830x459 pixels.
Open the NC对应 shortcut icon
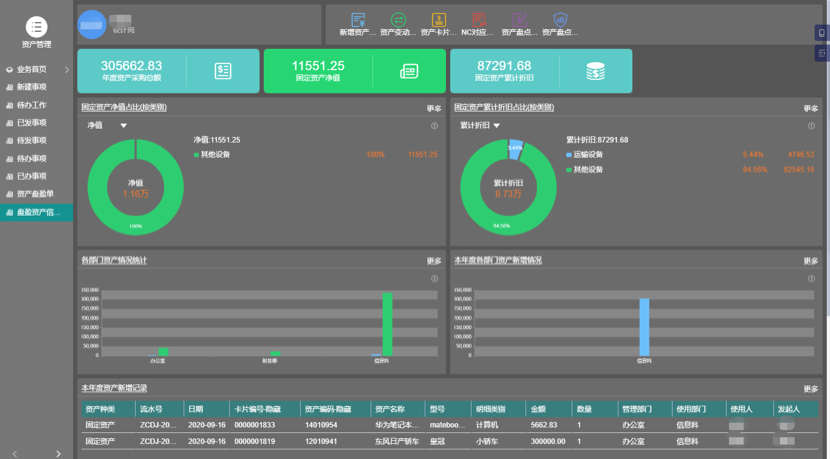(479, 20)
